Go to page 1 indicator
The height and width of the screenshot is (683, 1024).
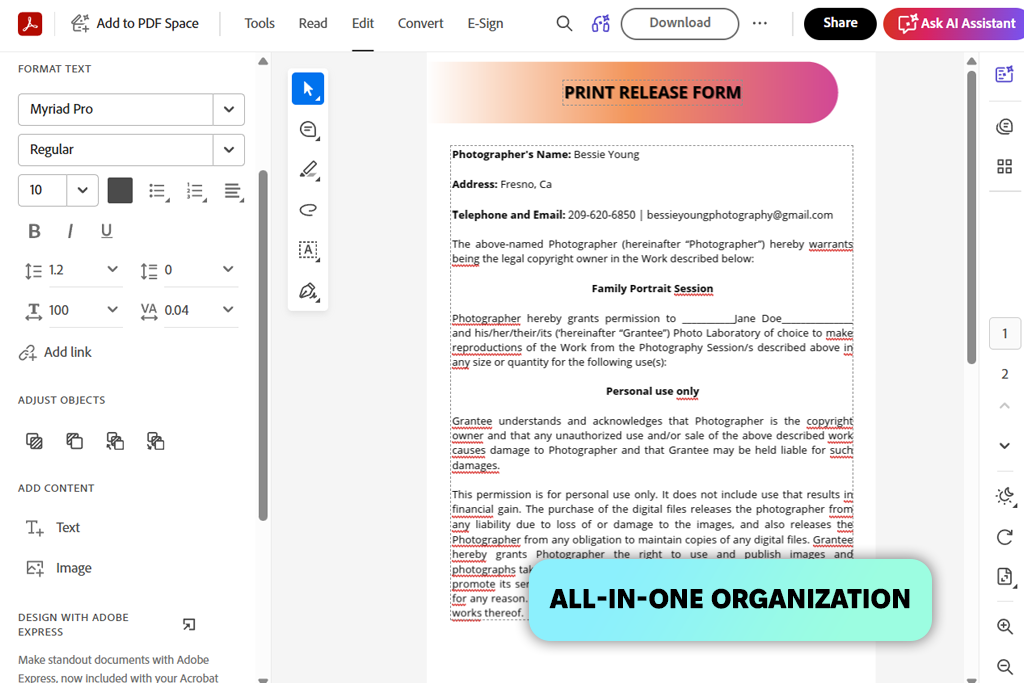click(1004, 334)
